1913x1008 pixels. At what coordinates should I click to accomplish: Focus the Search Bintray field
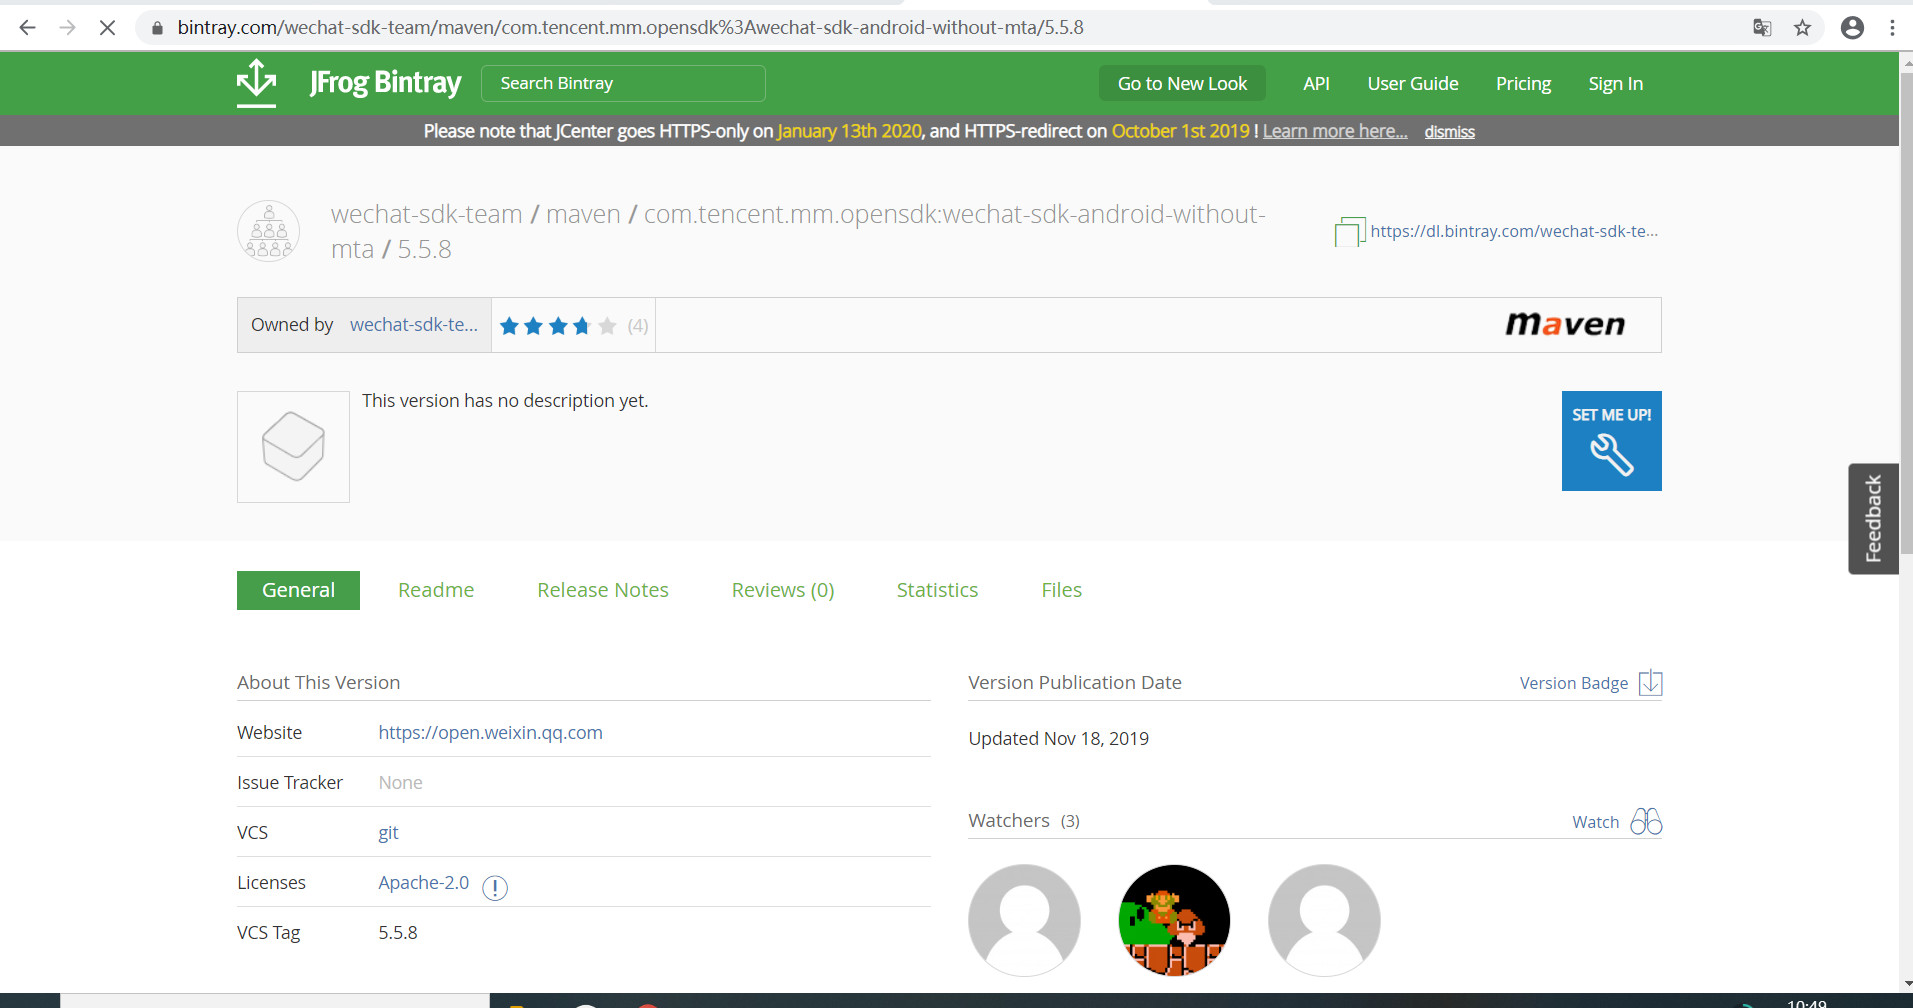(x=623, y=83)
